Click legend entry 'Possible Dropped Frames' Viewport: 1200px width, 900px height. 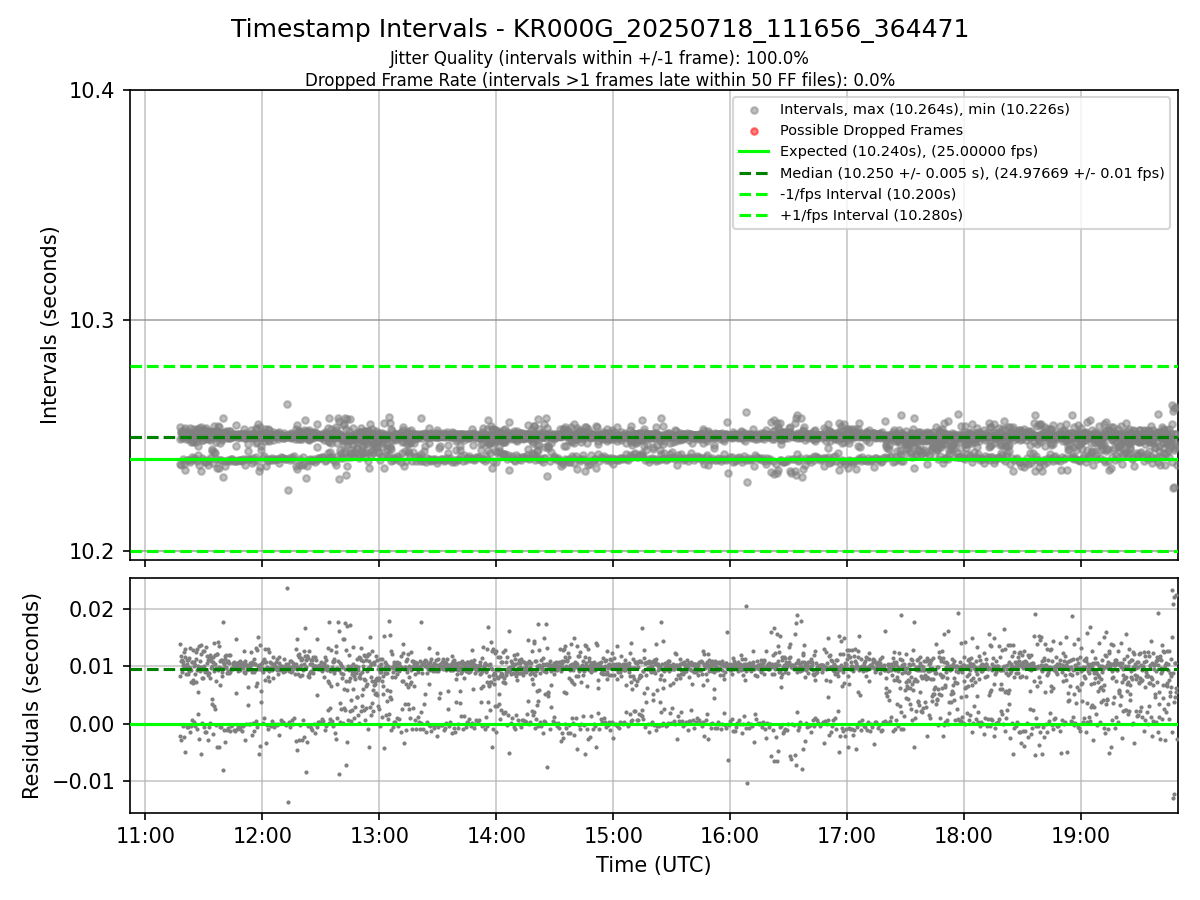pyautogui.click(x=871, y=130)
